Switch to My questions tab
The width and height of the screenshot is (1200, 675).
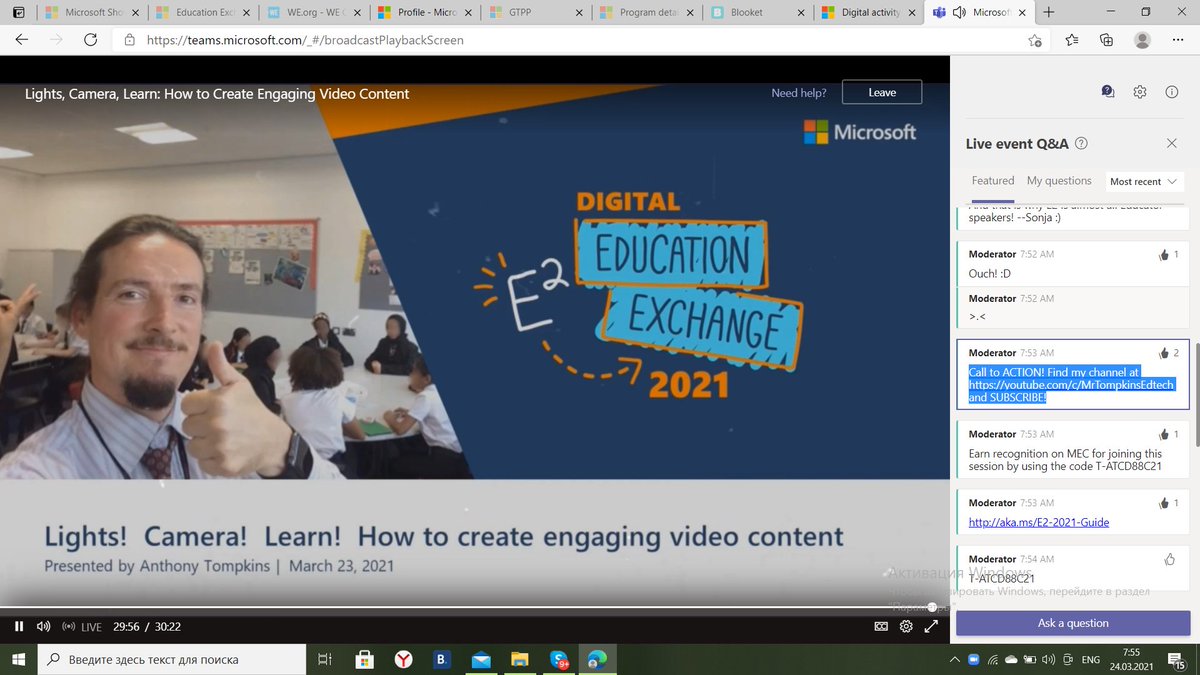click(1059, 181)
